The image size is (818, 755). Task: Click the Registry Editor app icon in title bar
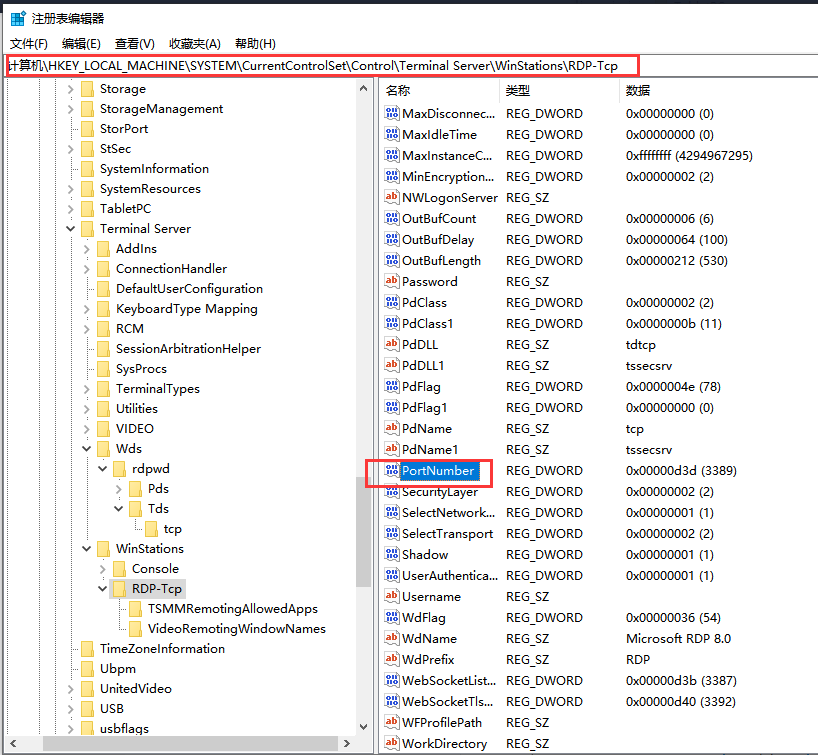pyautogui.click(x=18, y=19)
